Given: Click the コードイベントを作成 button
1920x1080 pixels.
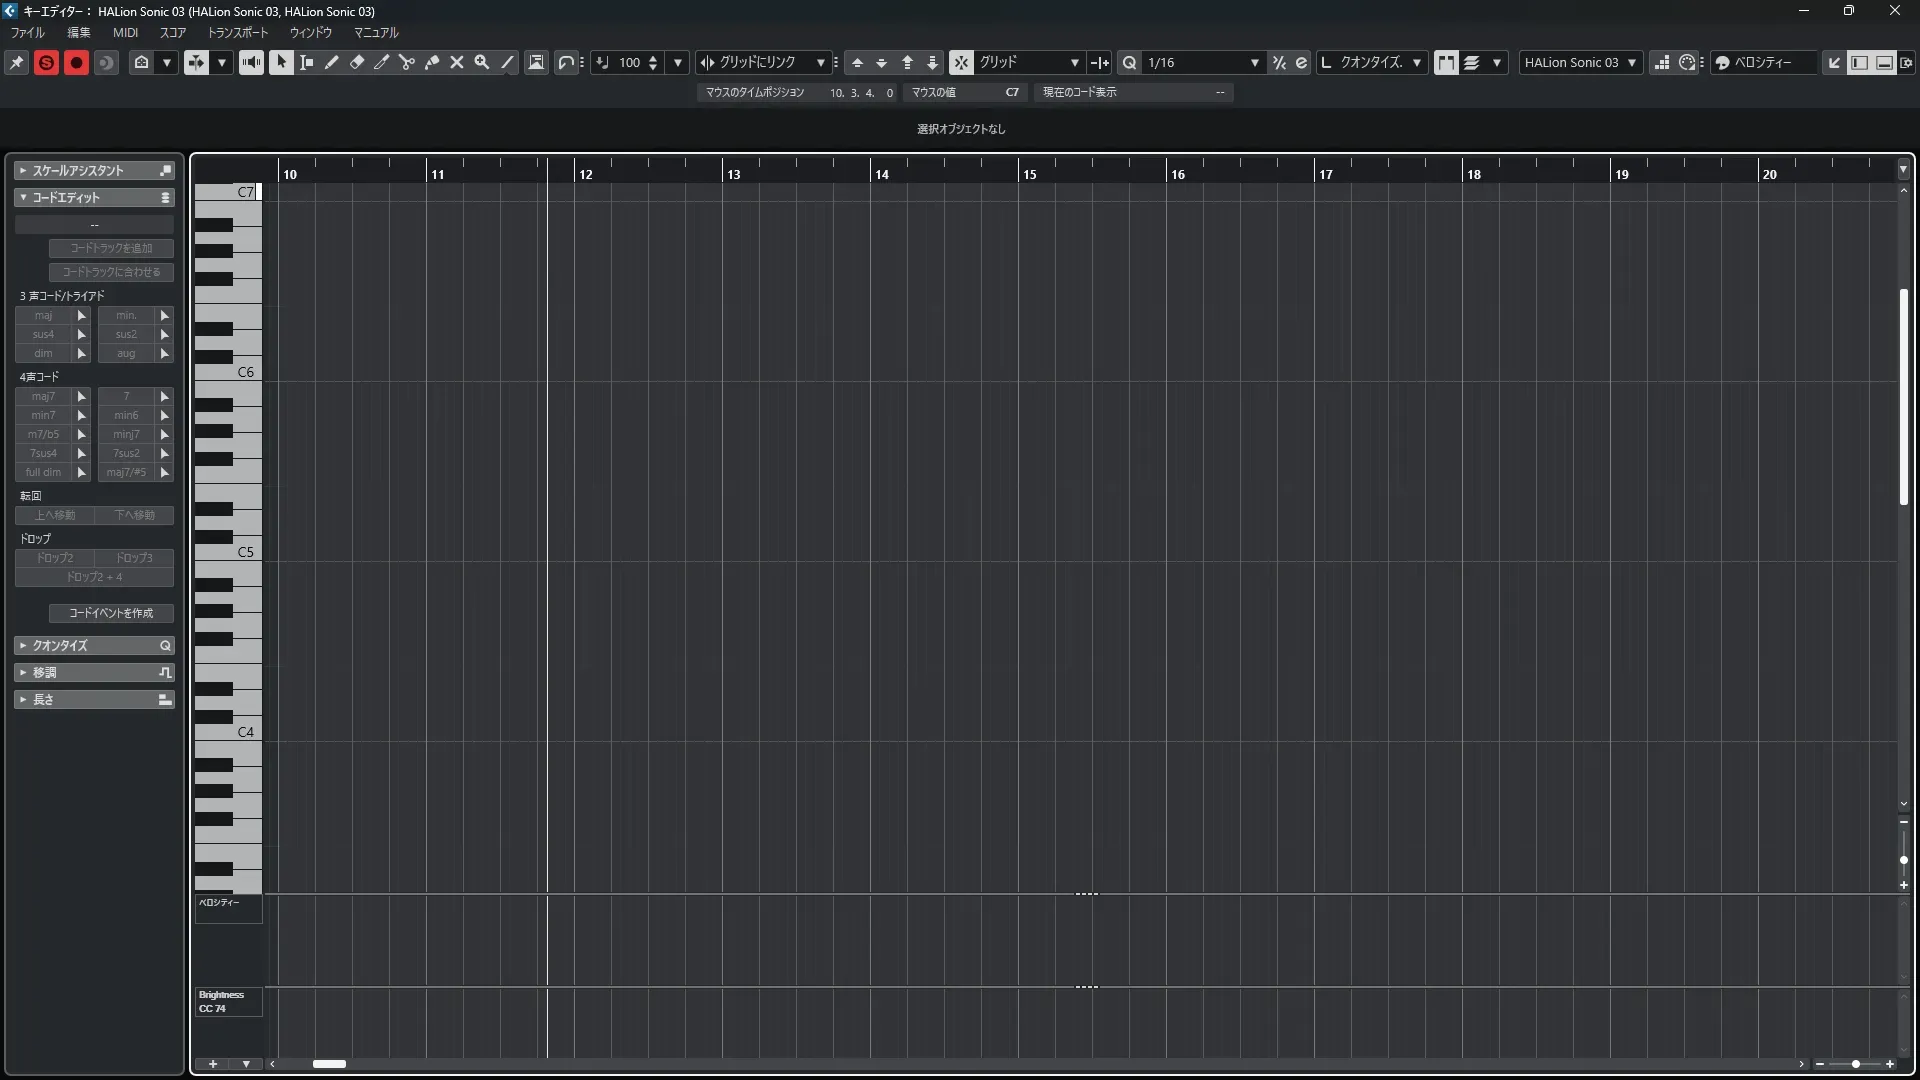Looking at the screenshot, I should coord(111,613).
